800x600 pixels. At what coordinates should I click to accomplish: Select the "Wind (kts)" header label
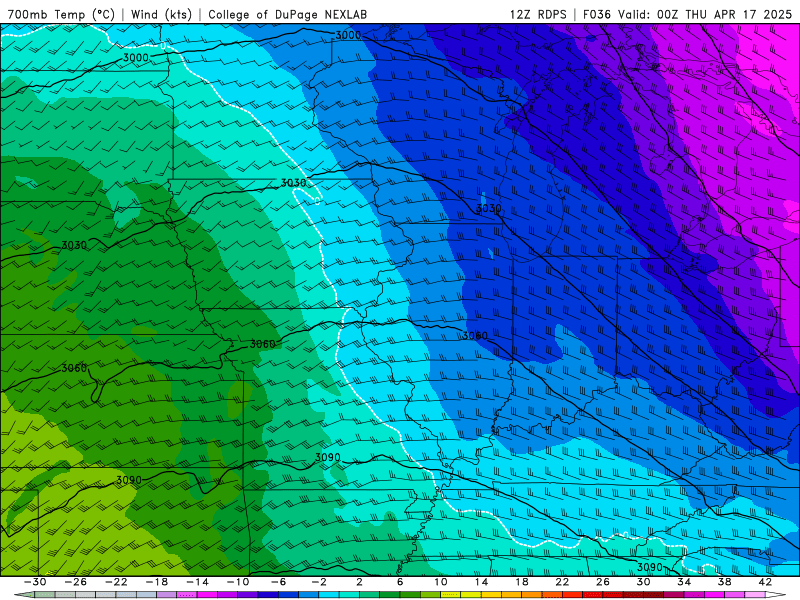point(161,14)
